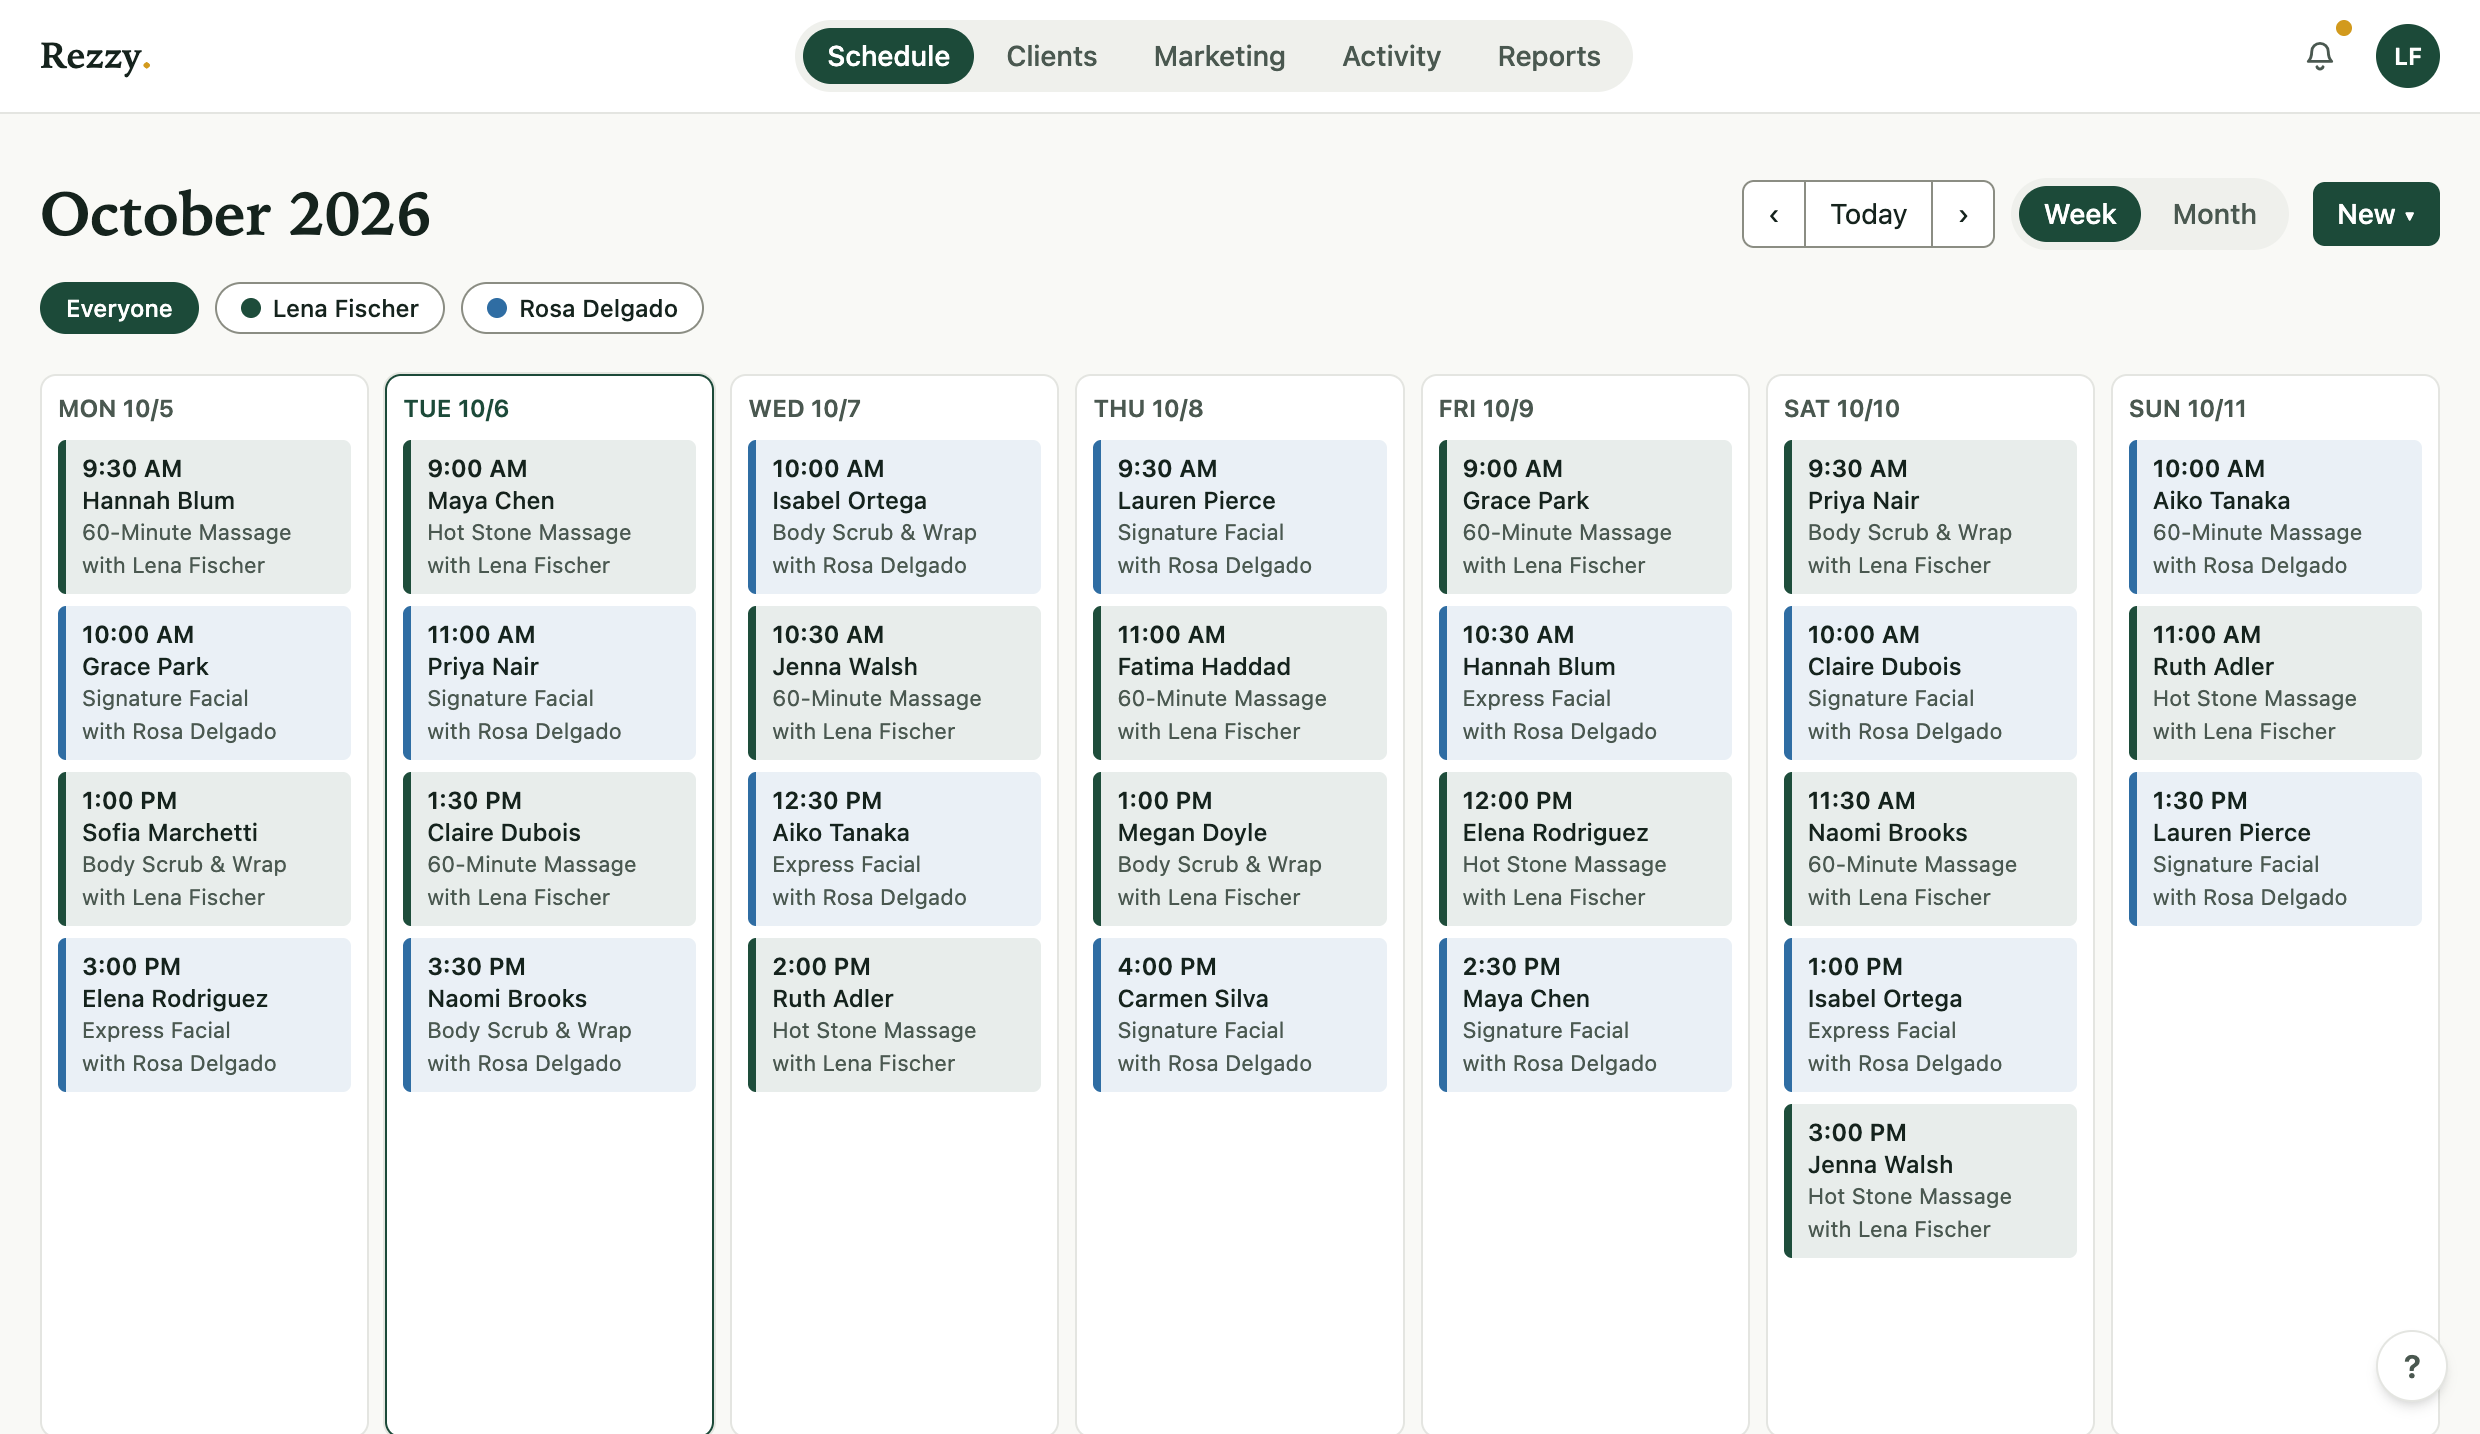Open Maya Chen's Tuesday 9:00 AM appointment

549,516
